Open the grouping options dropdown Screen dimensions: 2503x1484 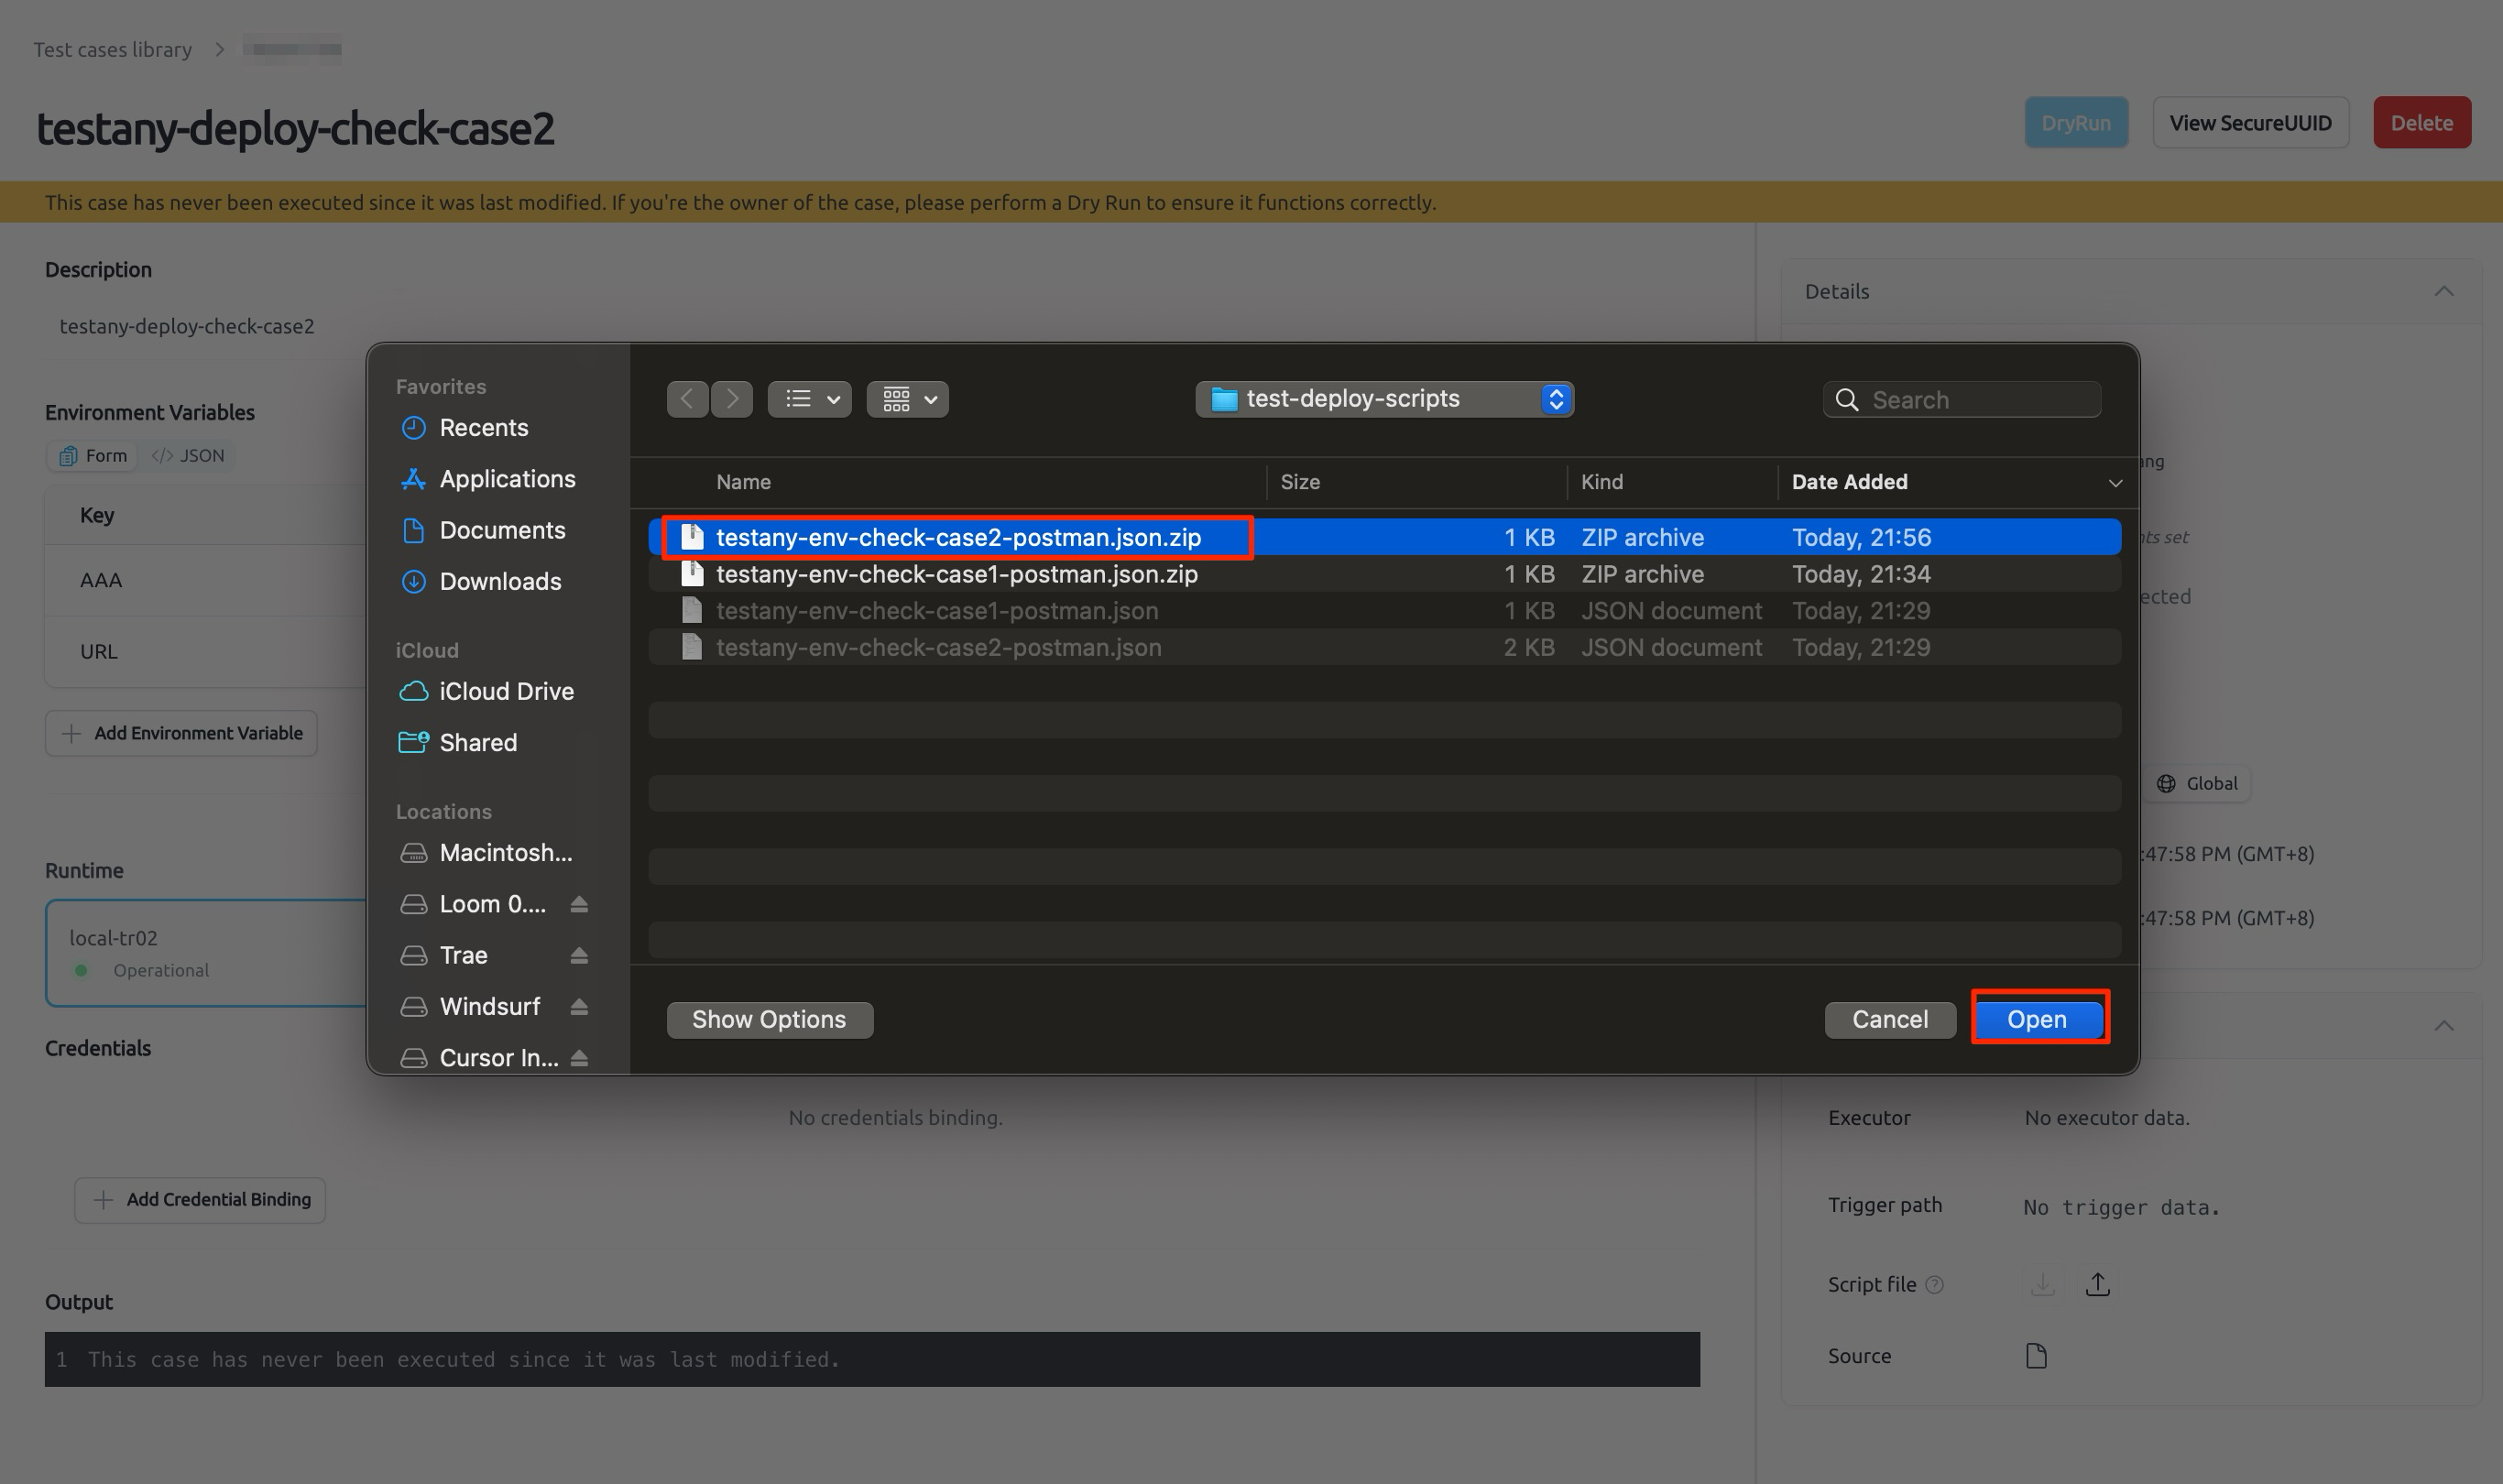tap(908, 399)
